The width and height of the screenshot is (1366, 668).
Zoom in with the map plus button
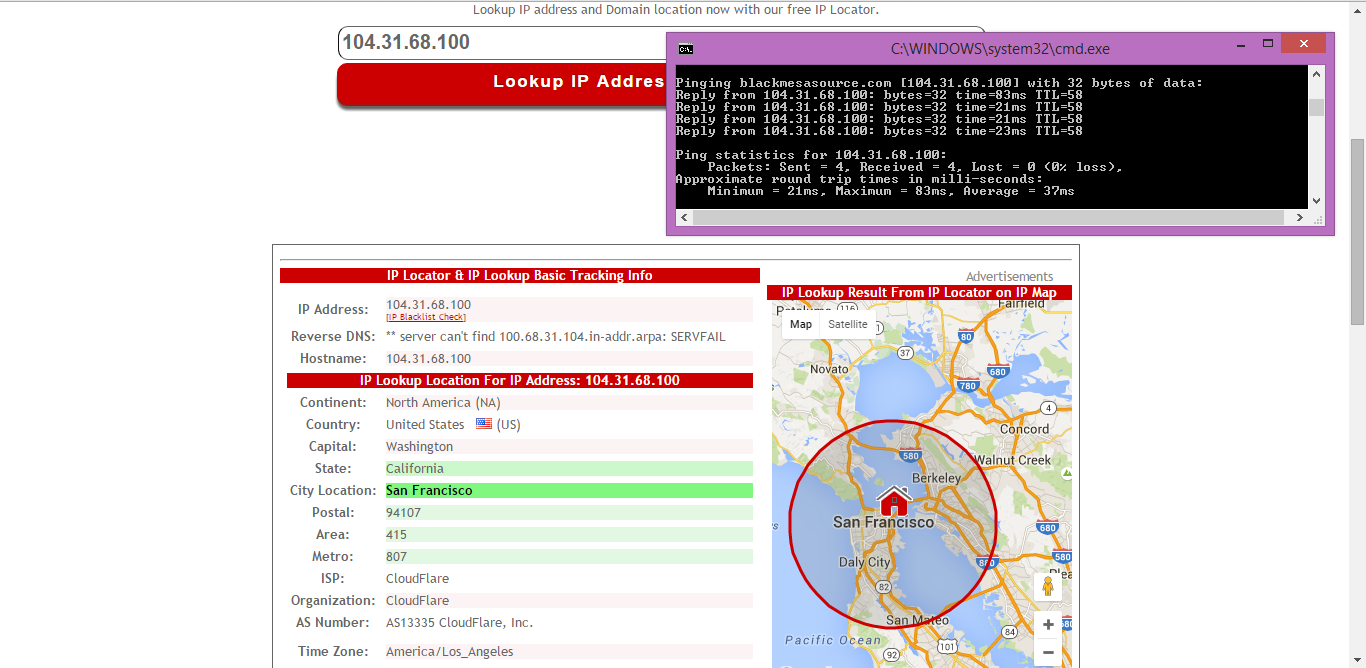click(x=1048, y=625)
